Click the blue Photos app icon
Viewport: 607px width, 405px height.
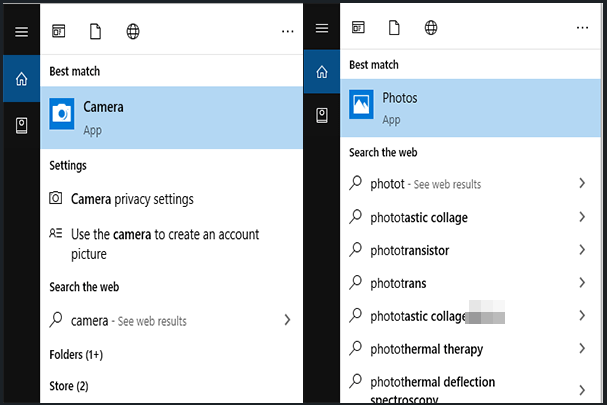(361, 104)
